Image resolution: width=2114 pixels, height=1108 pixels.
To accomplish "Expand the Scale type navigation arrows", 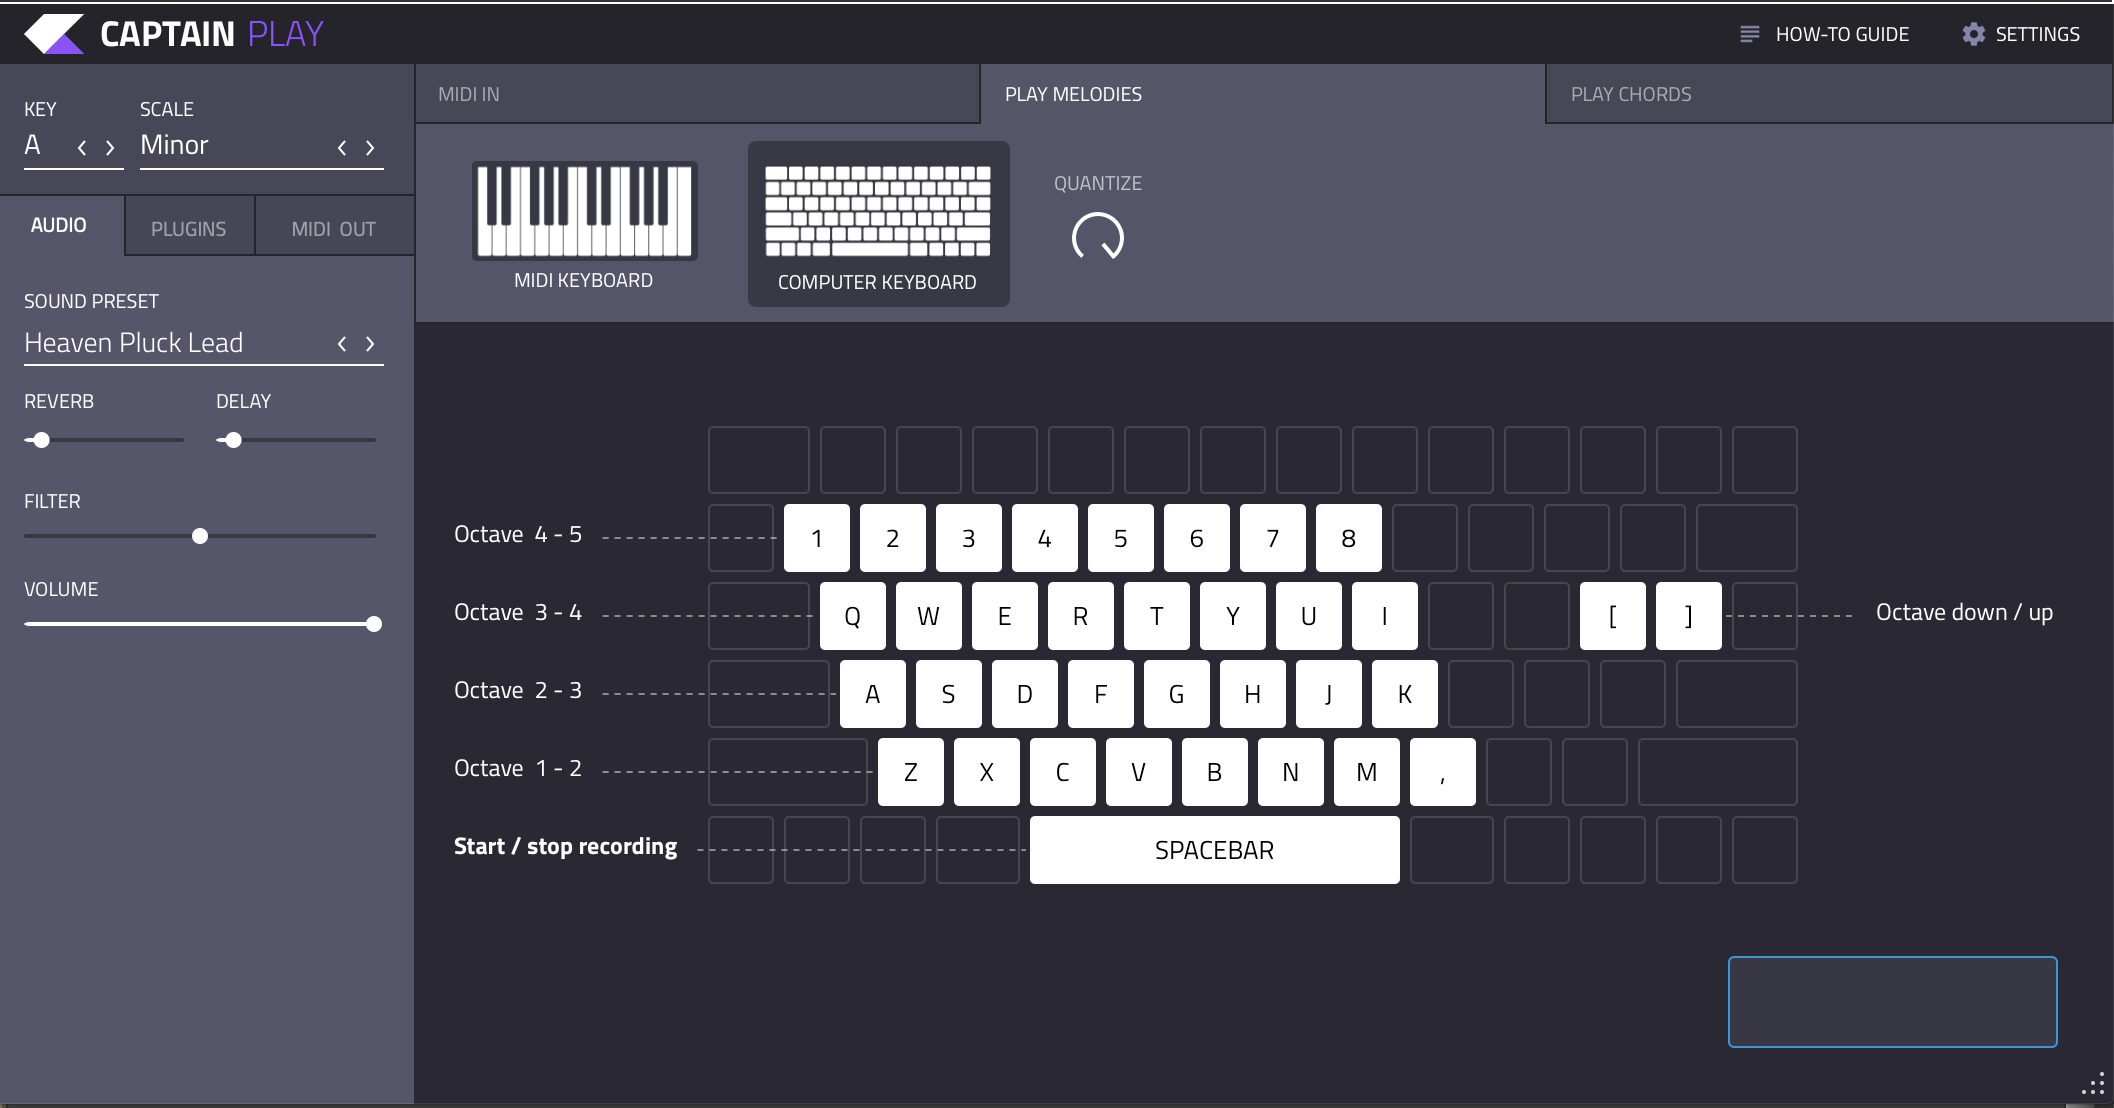I will click(359, 144).
